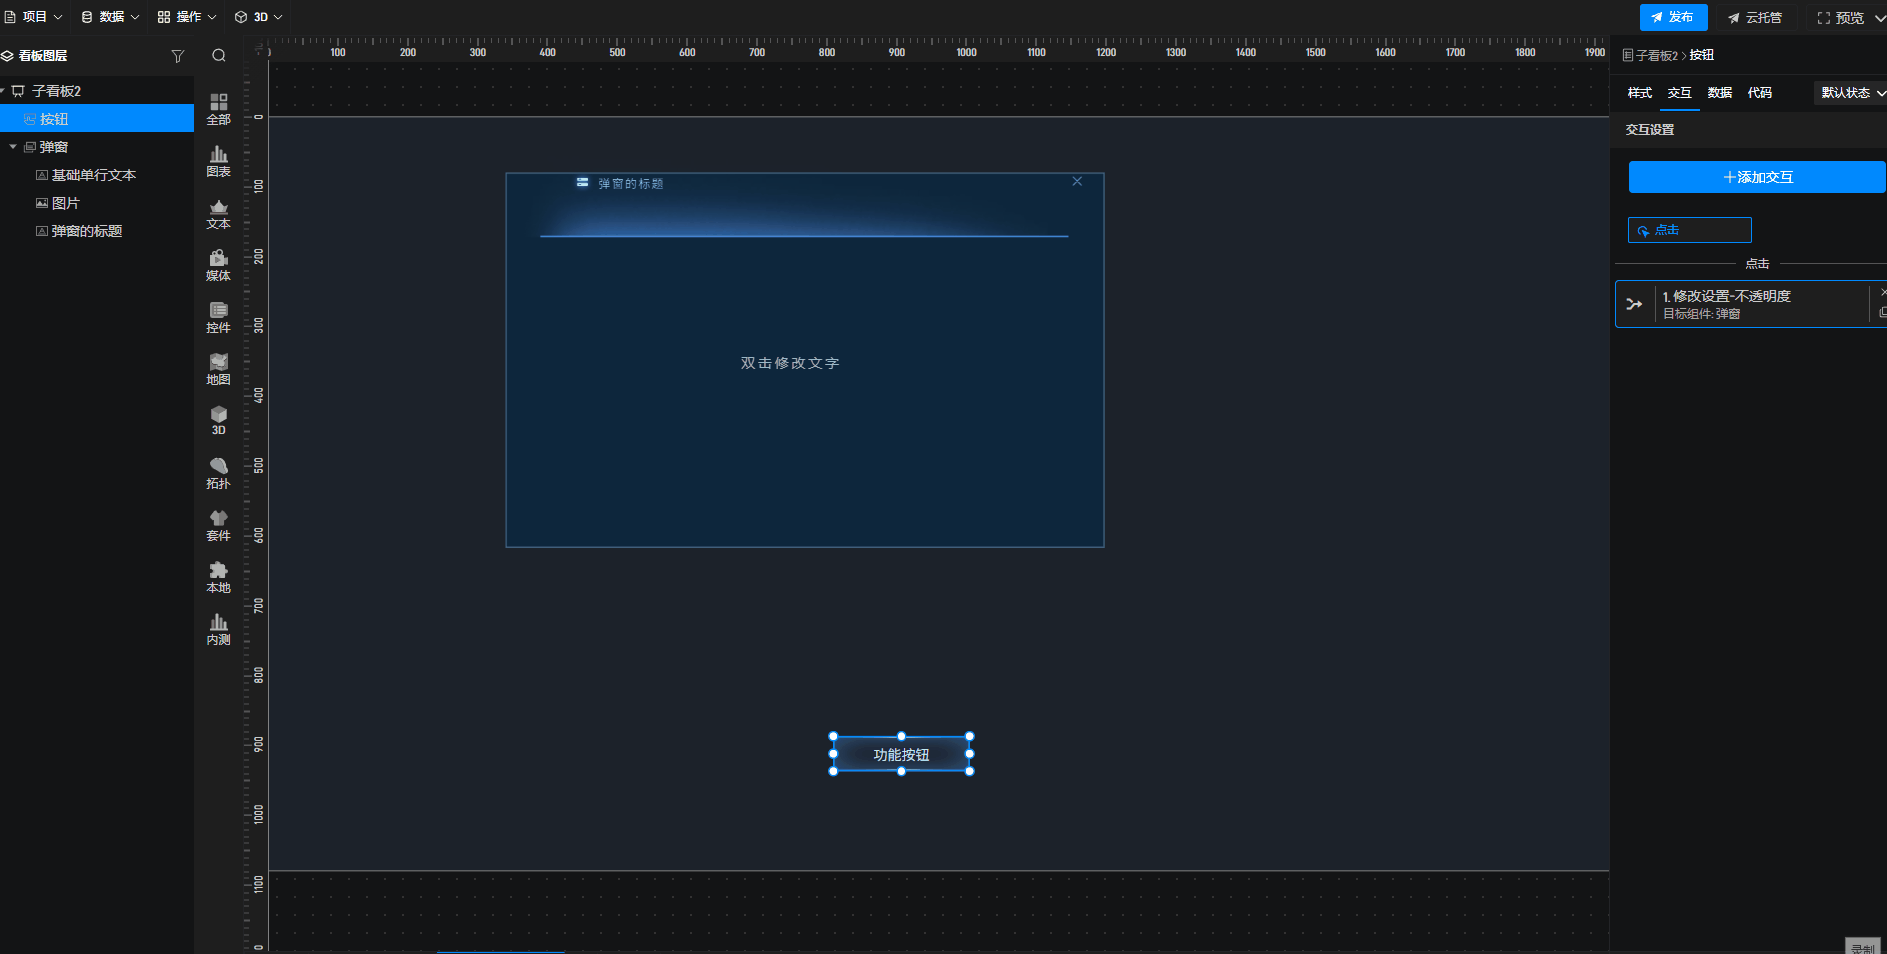Open the 图表 chart components
The width and height of the screenshot is (1887, 954).
[218, 160]
